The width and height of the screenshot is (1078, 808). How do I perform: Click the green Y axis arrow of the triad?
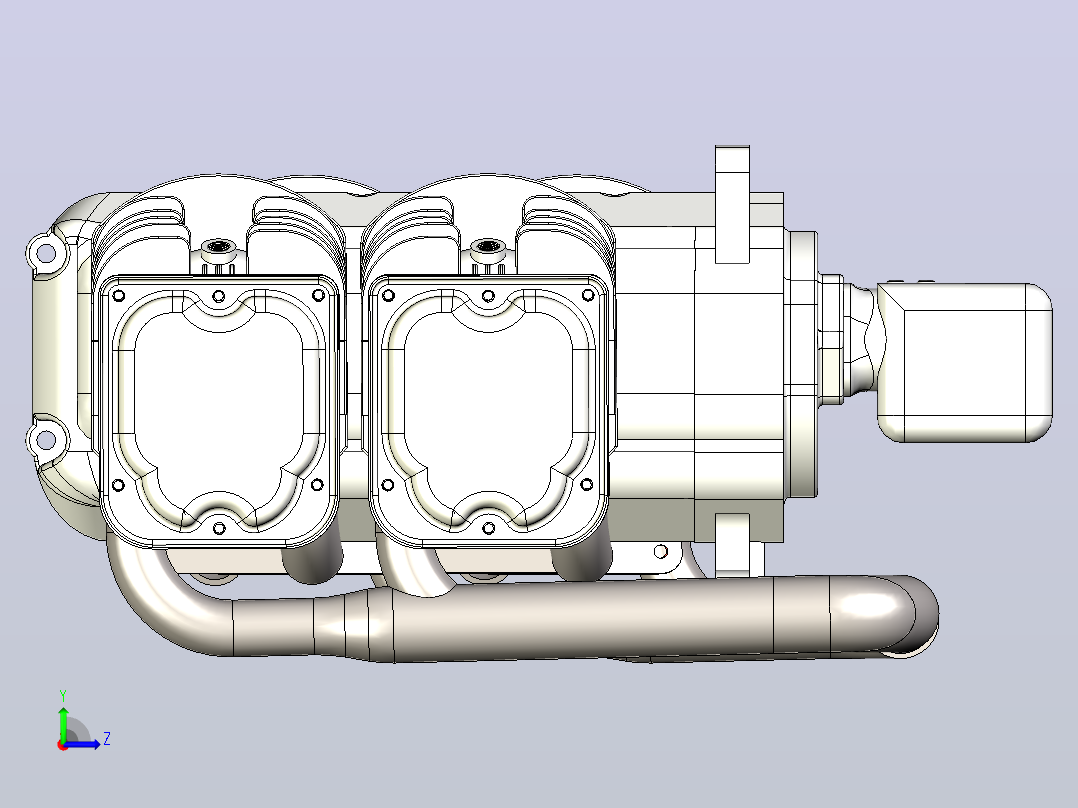[x=63, y=723]
